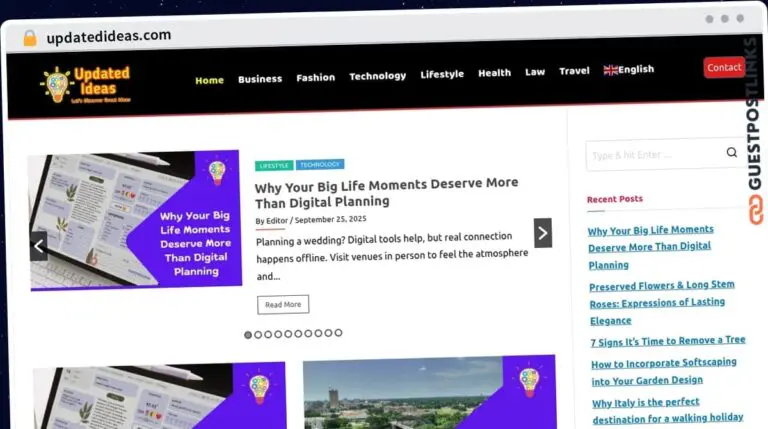The width and height of the screenshot is (768, 429).
Task: Click the Updated Ideas lightbulb logo
Action: pyautogui.click(x=85, y=84)
